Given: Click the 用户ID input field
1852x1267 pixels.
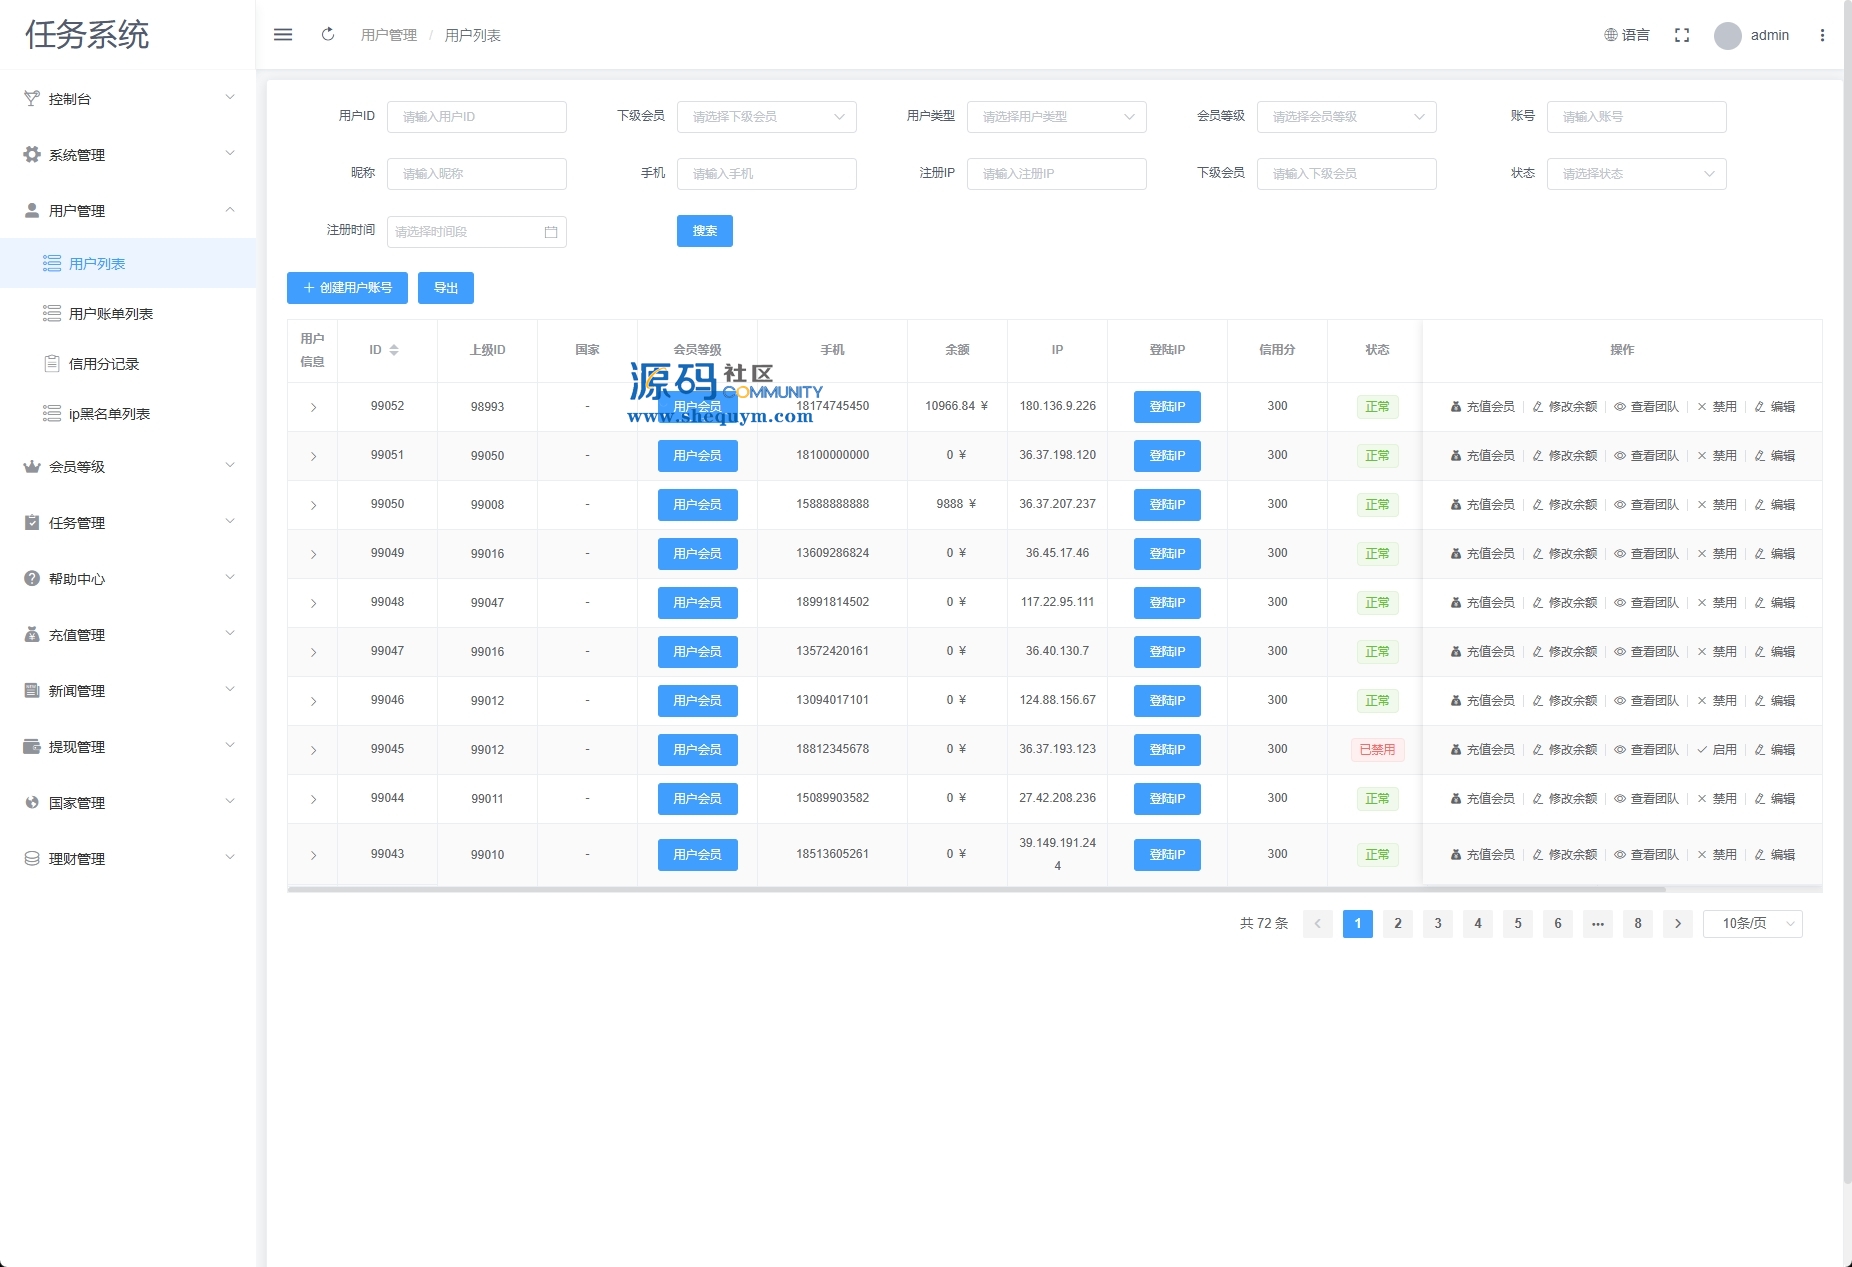Looking at the screenshot, I should coord(476,117).
